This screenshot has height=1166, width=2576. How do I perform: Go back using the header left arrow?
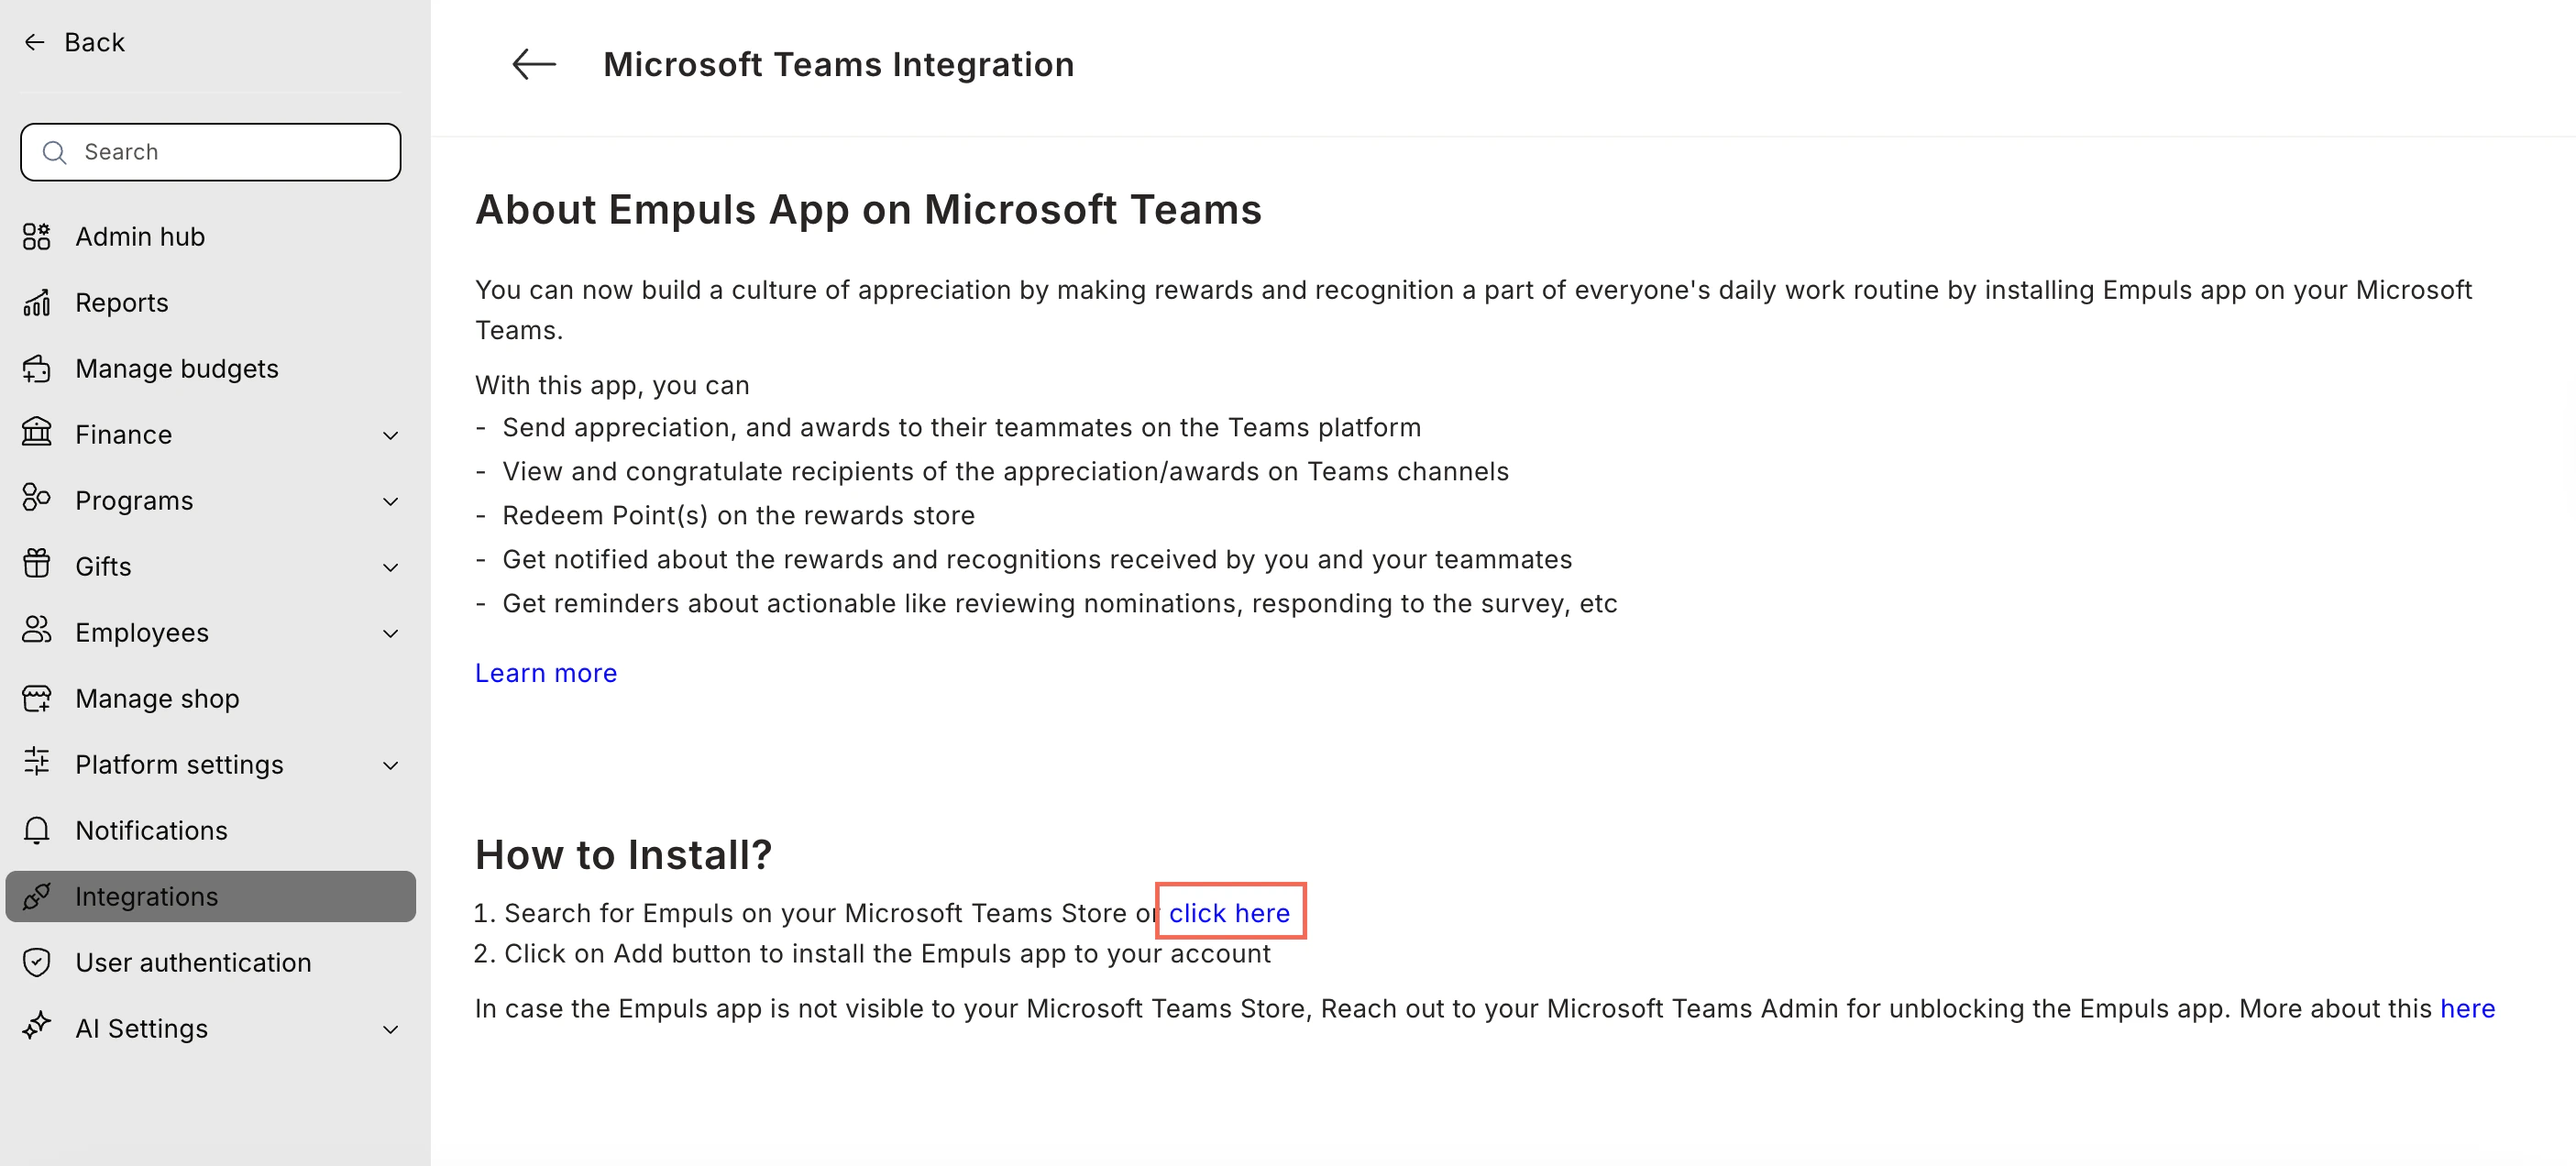(x=534, y=65)
